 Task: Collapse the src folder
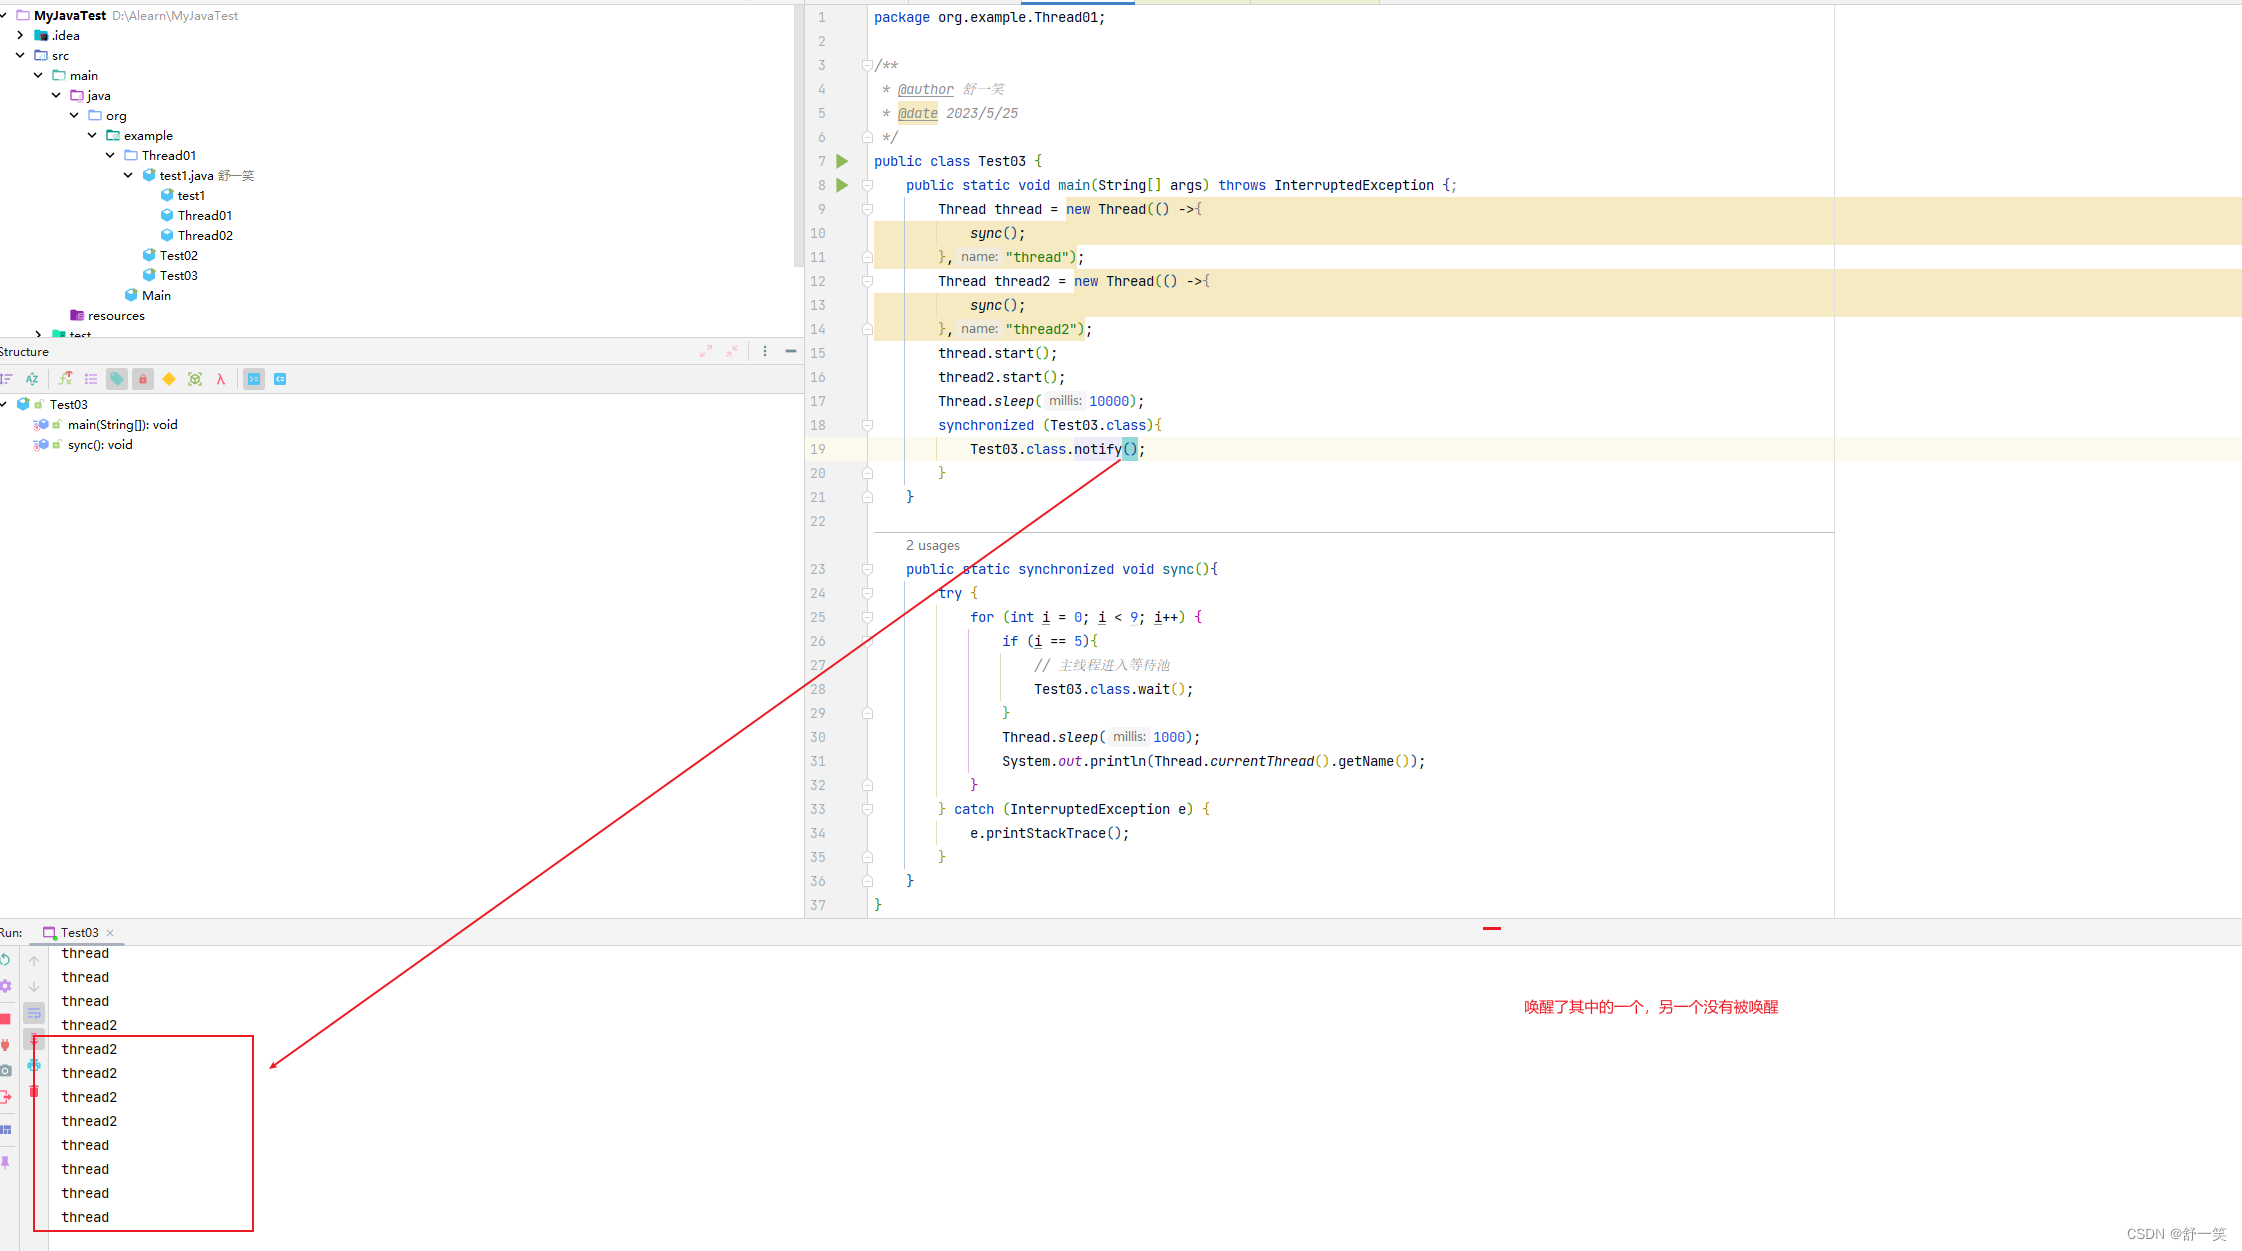point(20,55)
